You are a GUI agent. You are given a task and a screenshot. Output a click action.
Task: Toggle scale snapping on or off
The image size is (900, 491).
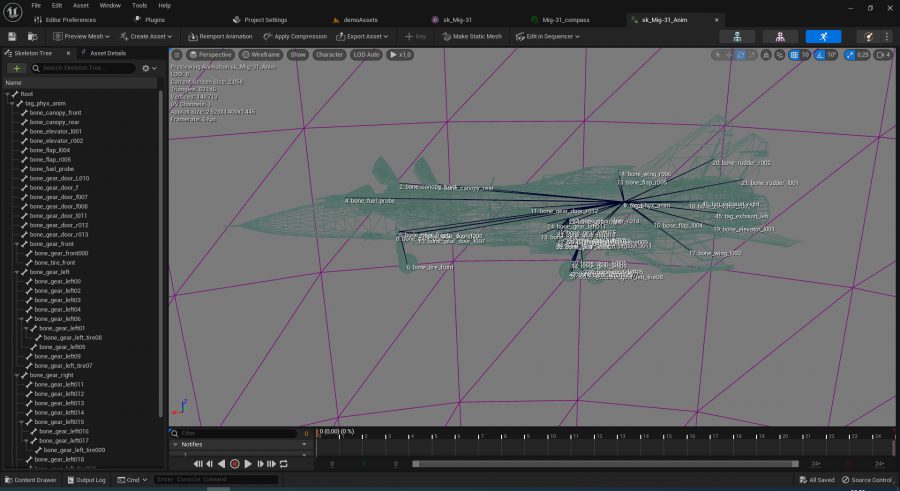click(x=849, y=55)
